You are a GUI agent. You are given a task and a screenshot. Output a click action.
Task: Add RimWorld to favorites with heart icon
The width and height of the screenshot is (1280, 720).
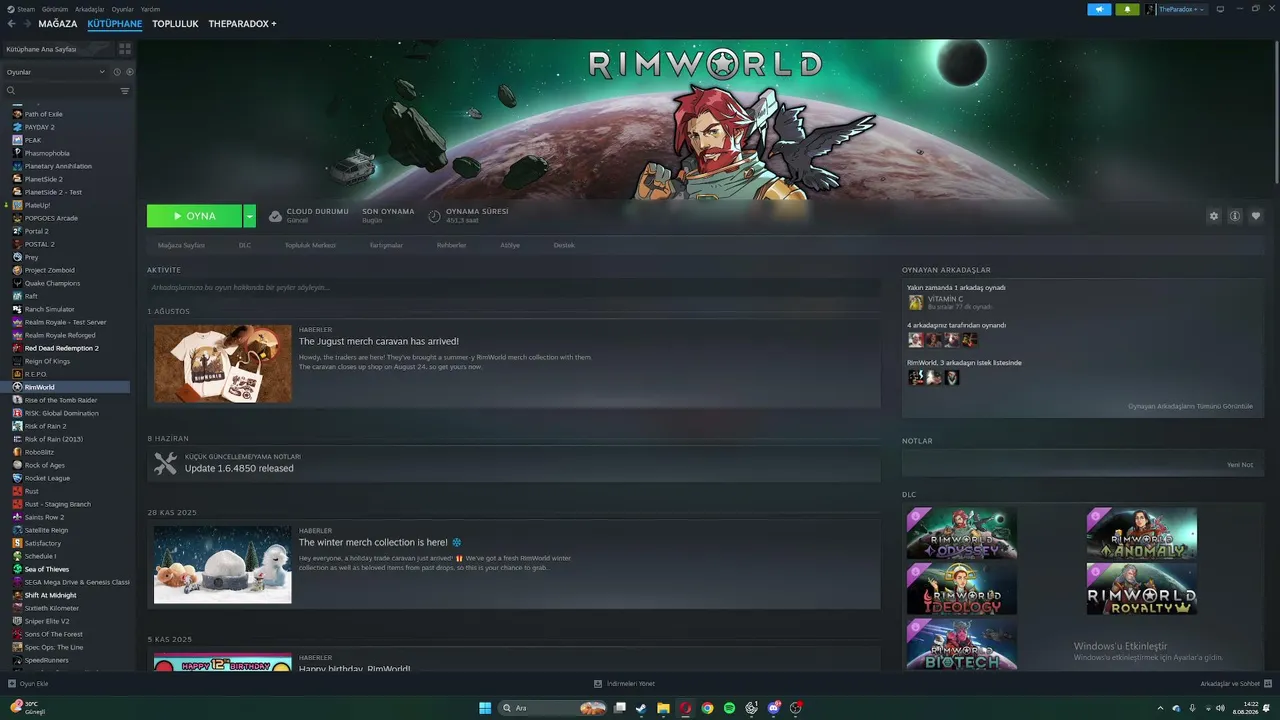[x=1256, y=216]
